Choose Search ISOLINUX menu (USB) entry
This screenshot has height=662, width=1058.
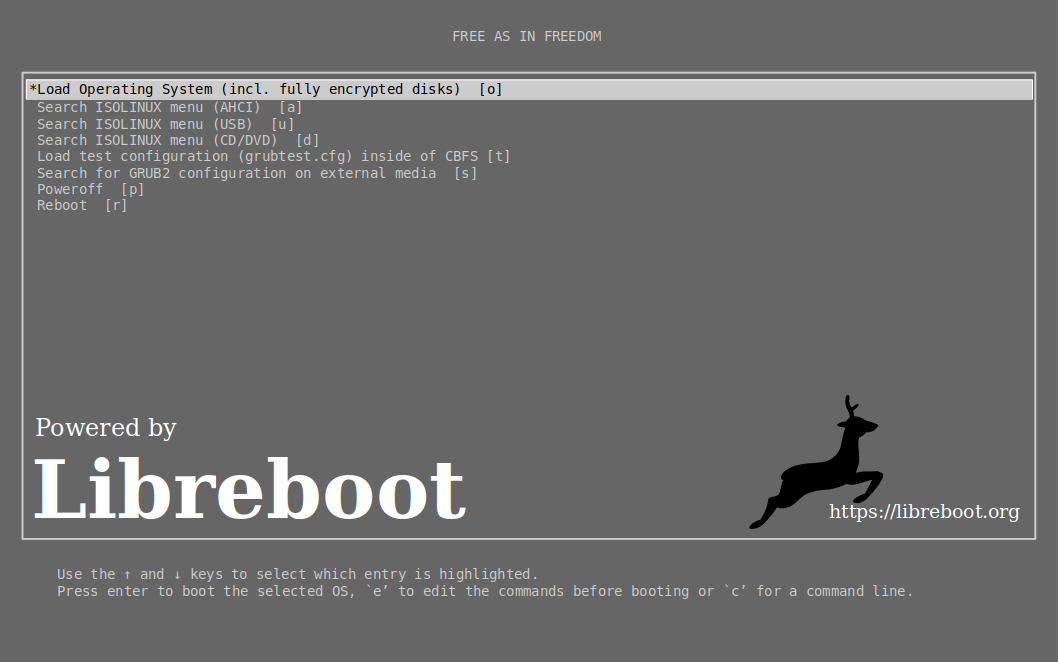coord(165,124)
